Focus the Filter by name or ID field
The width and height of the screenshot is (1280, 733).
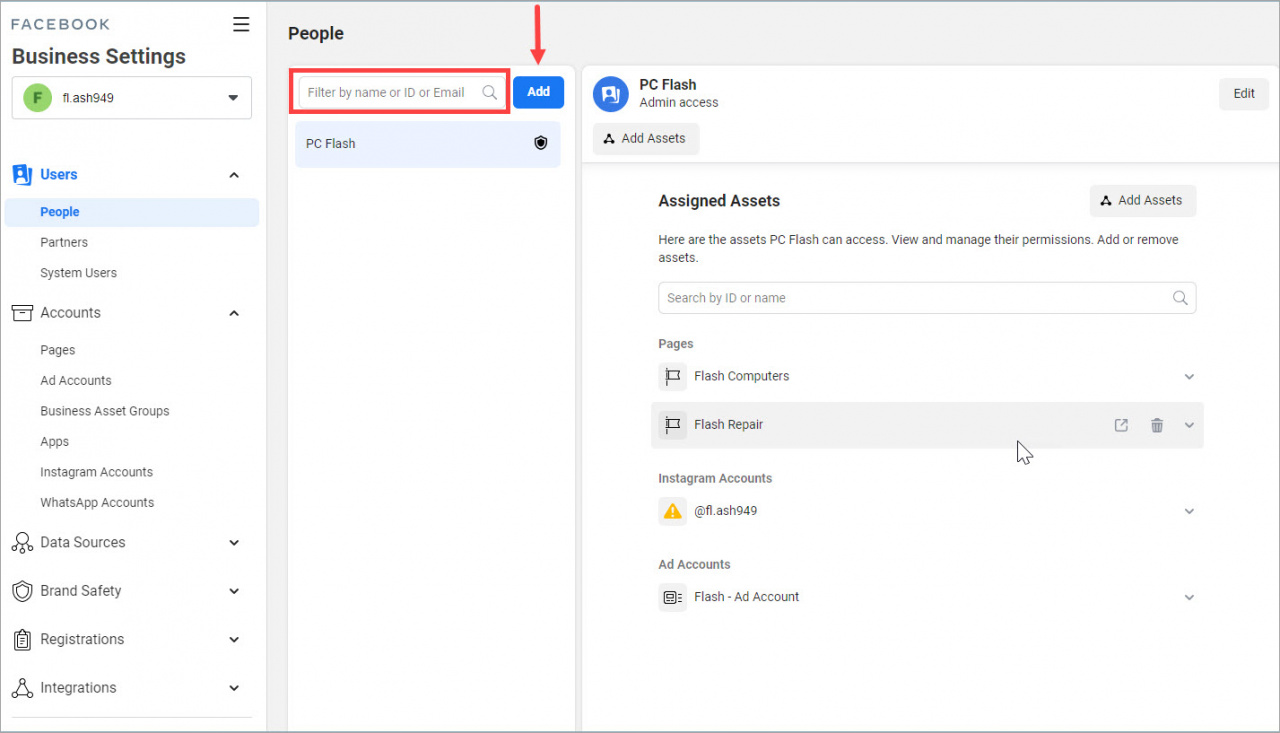(400, 92)
